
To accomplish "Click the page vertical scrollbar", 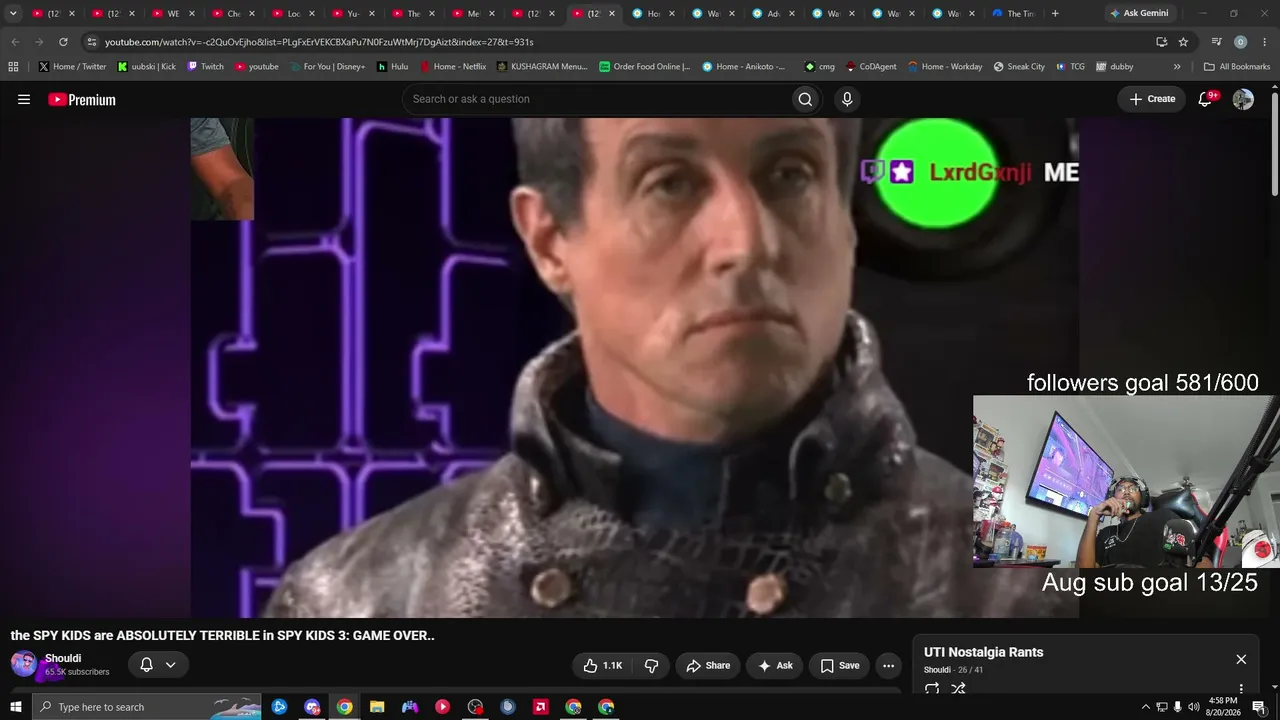I will click(x=1274, y=145).
